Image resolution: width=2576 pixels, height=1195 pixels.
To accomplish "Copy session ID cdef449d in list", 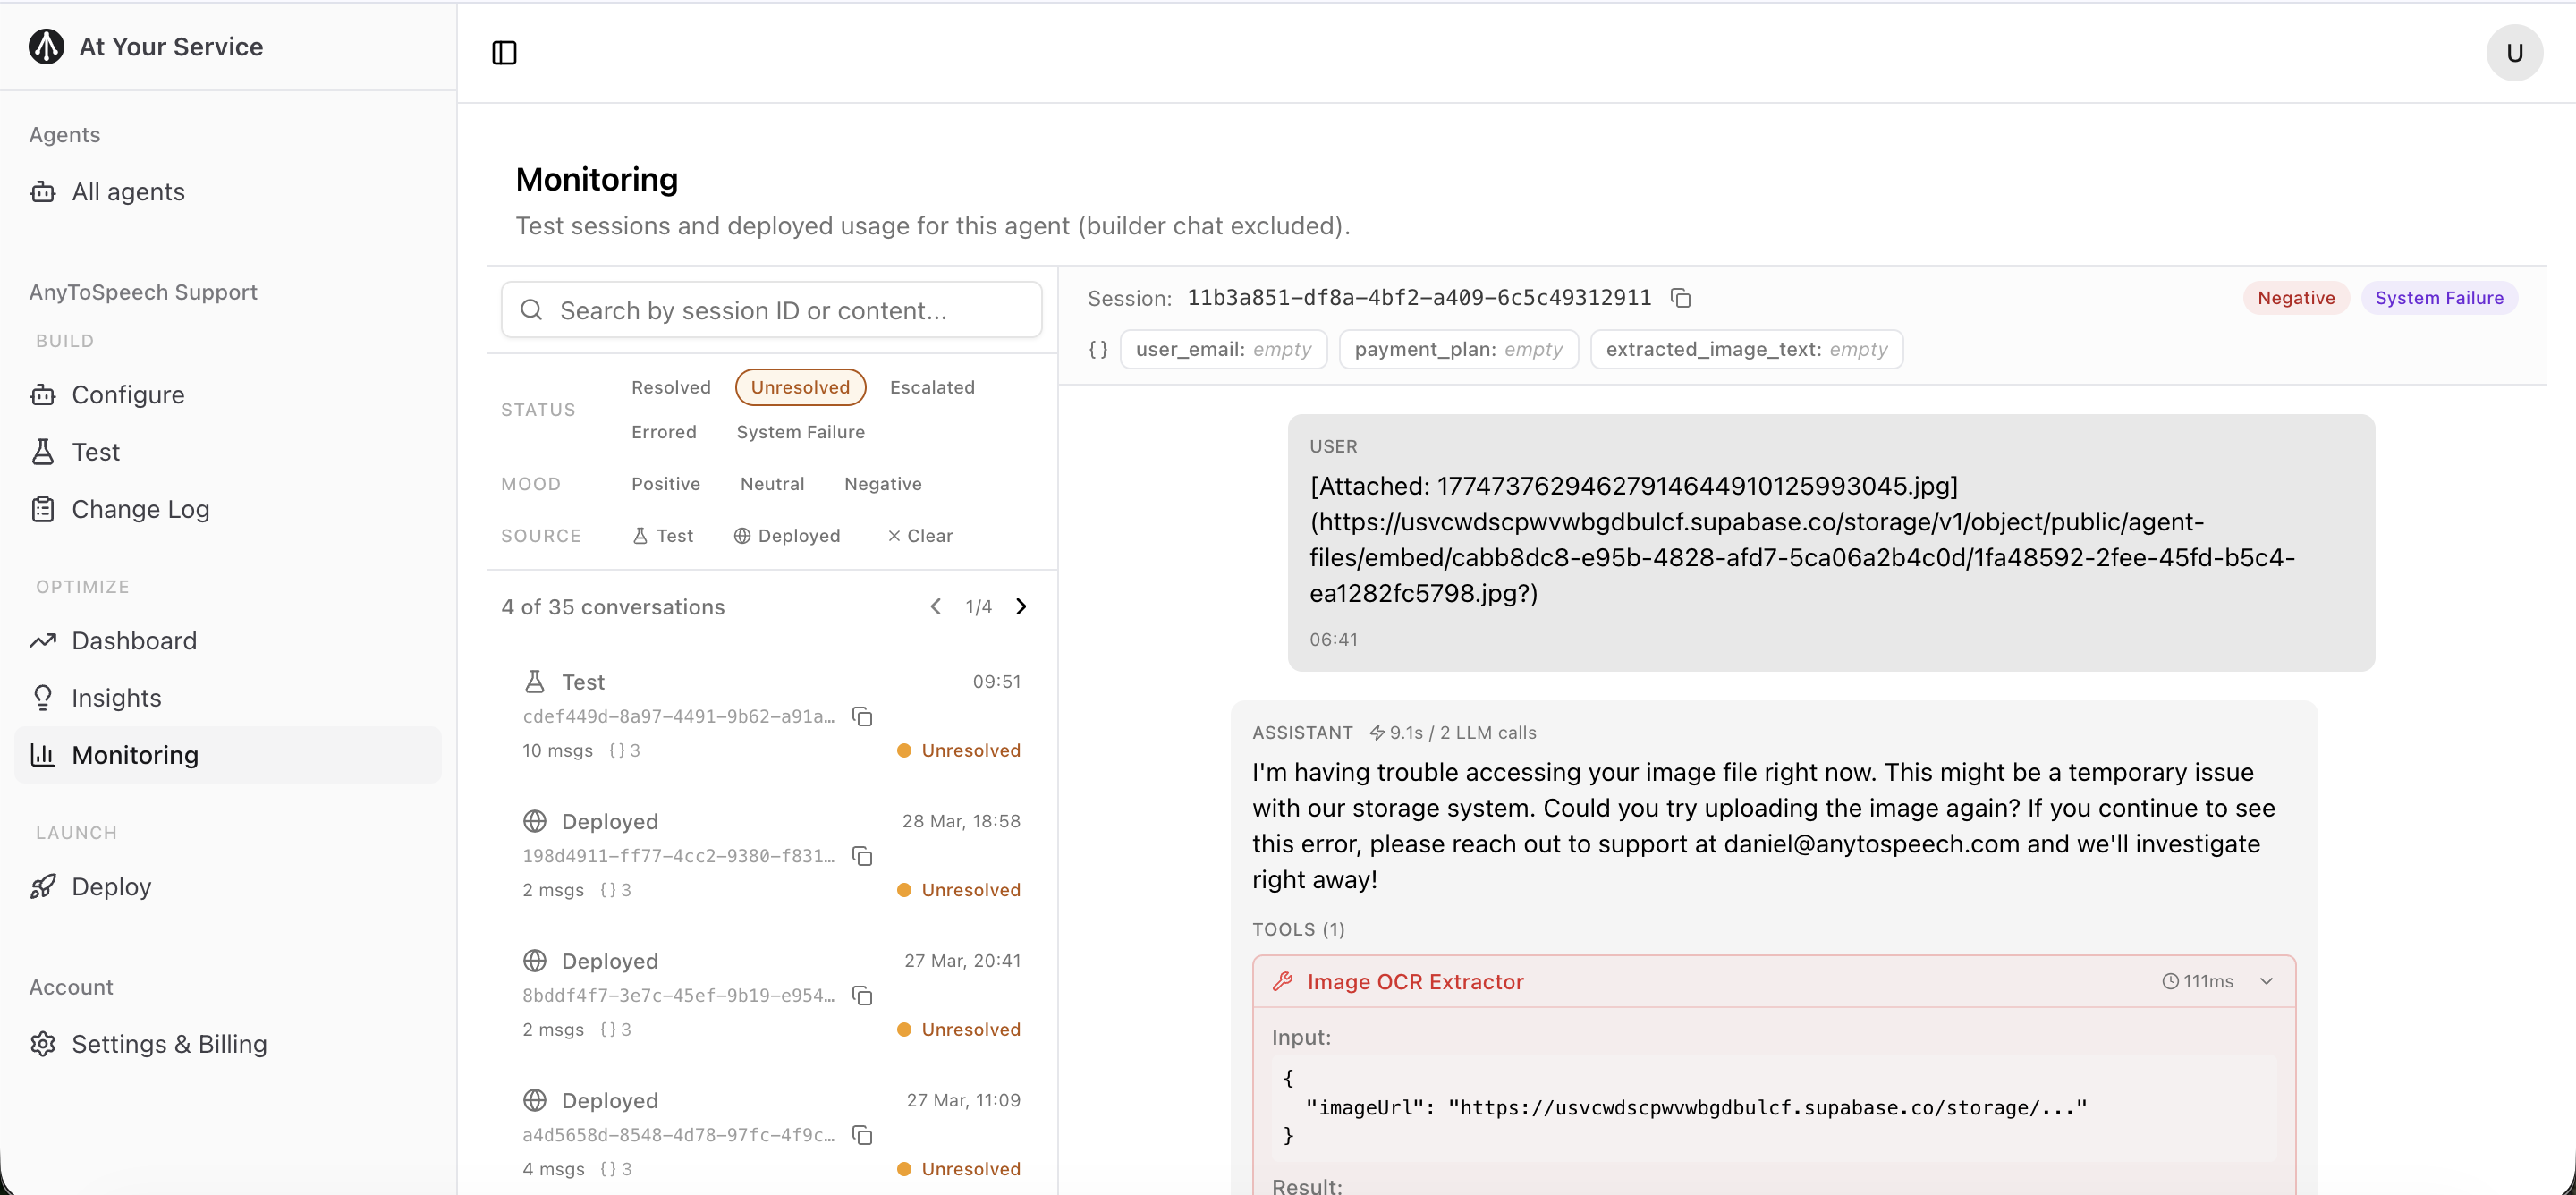I will (862, 716).
